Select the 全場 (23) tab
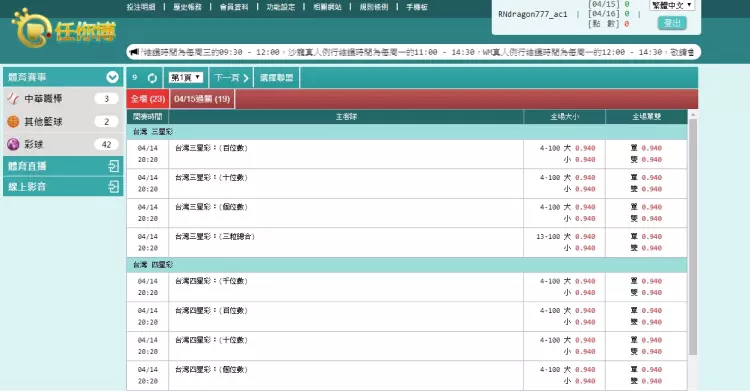The image size is (750, 392). point(148,99)
